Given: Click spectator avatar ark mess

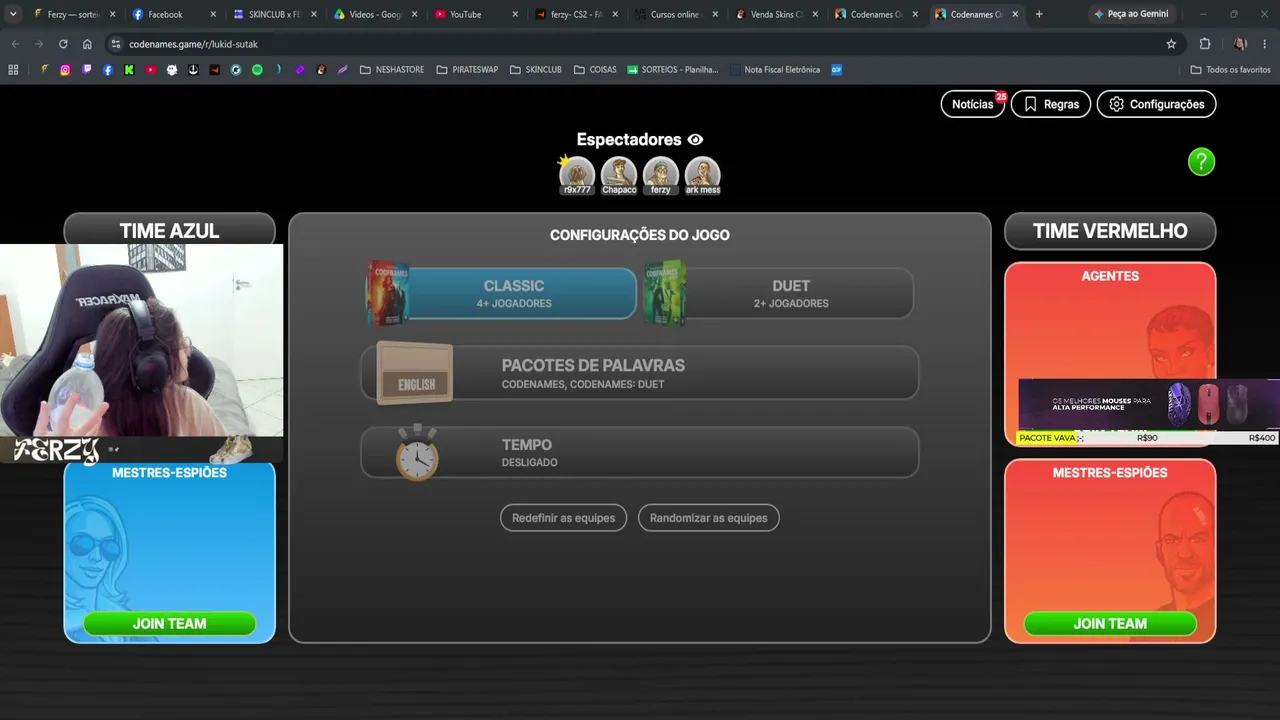Looking at the screenshot, I should coord(703,175).
